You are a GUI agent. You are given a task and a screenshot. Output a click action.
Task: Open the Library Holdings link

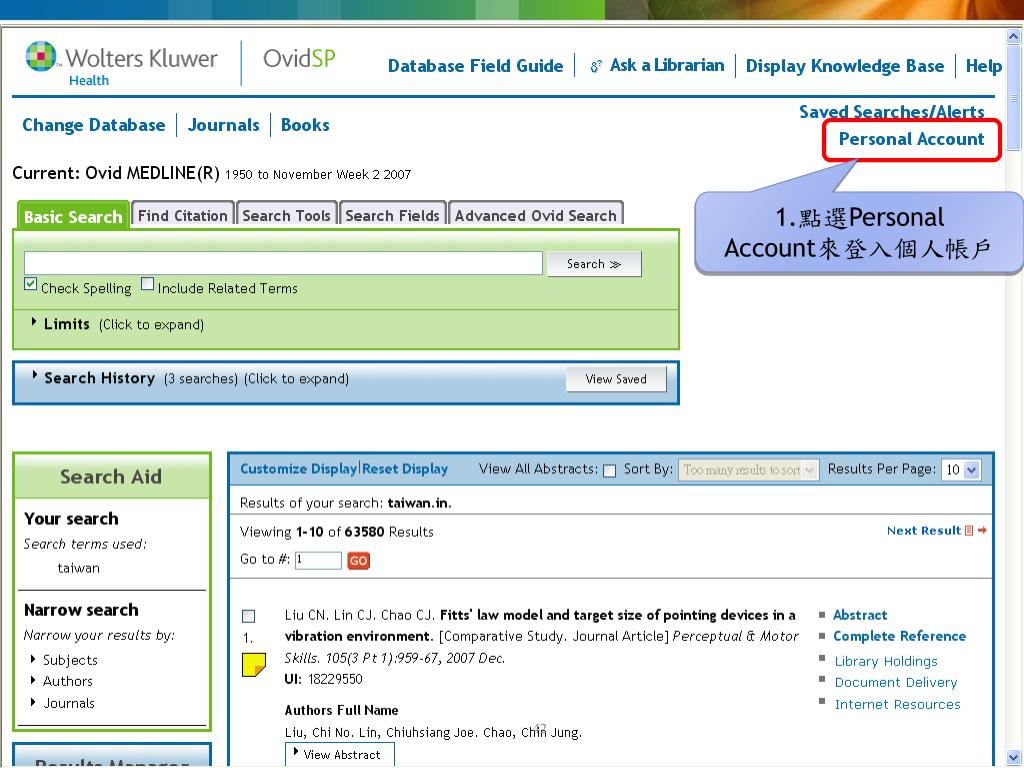[886, 662]
